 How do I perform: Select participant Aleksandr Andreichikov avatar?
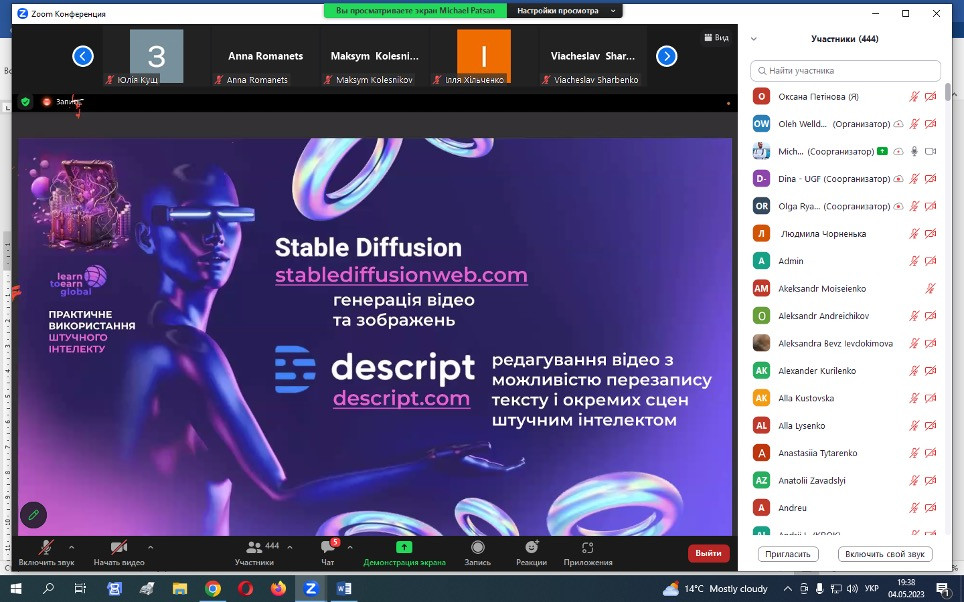click(x=761, y=315)
